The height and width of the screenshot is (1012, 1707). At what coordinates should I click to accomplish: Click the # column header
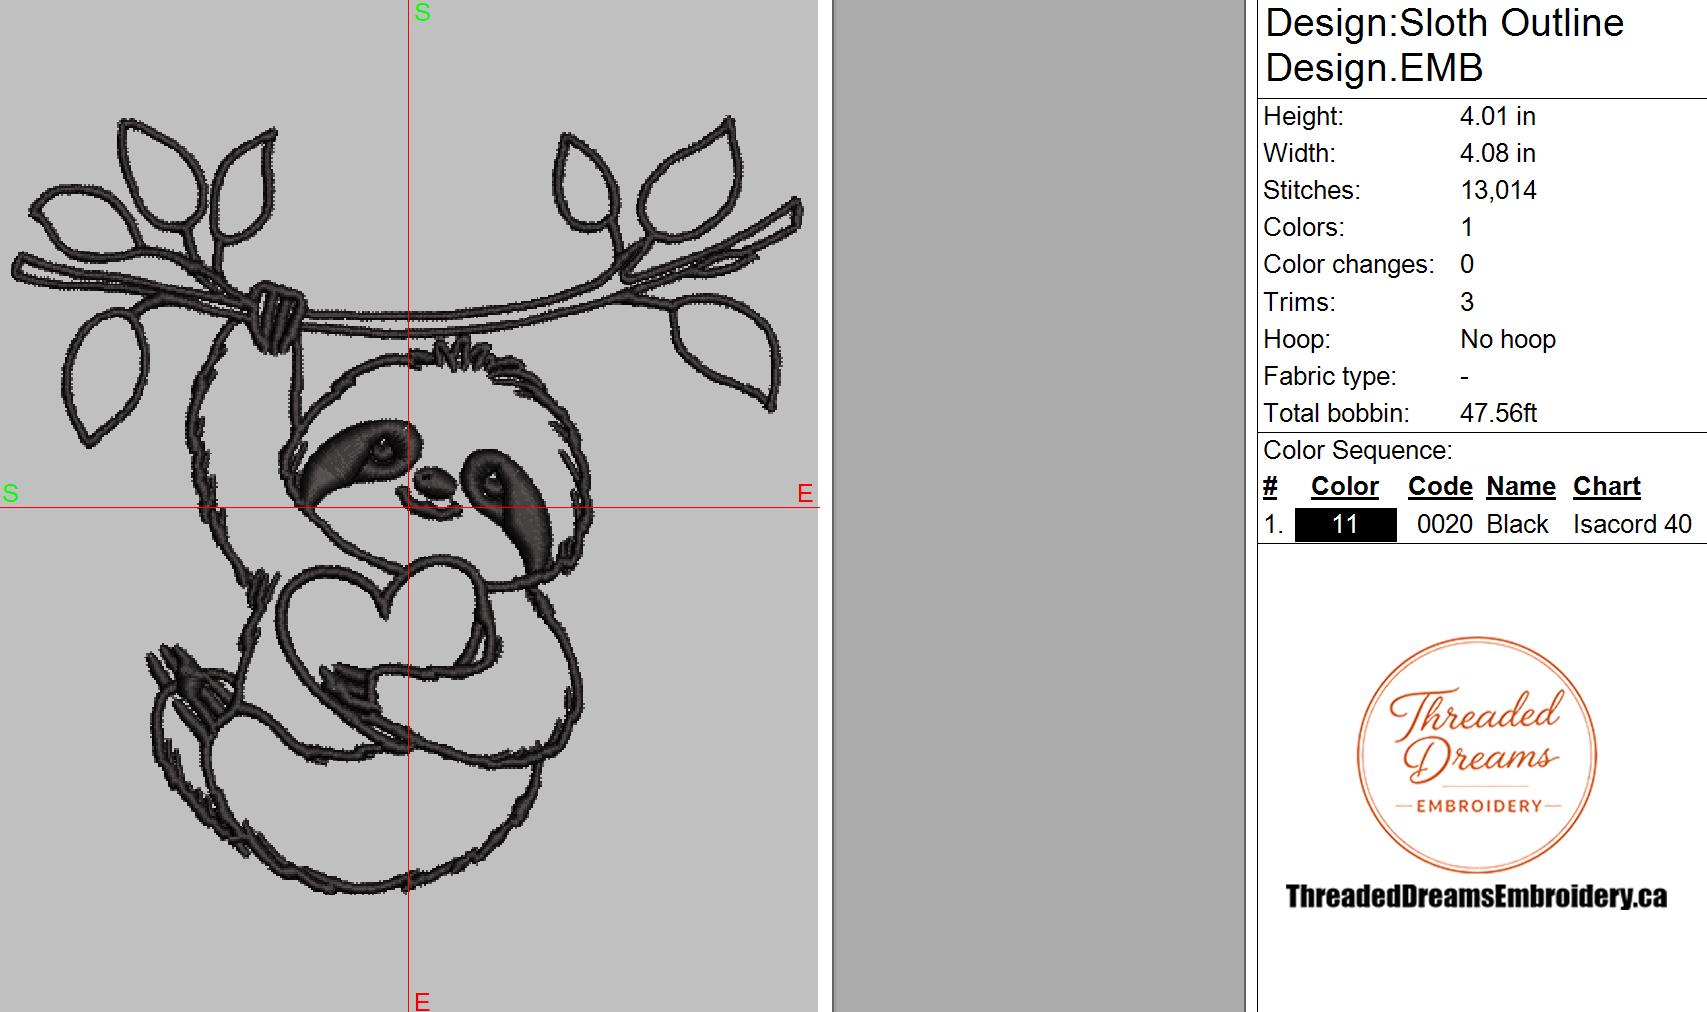coord(1270,487)
